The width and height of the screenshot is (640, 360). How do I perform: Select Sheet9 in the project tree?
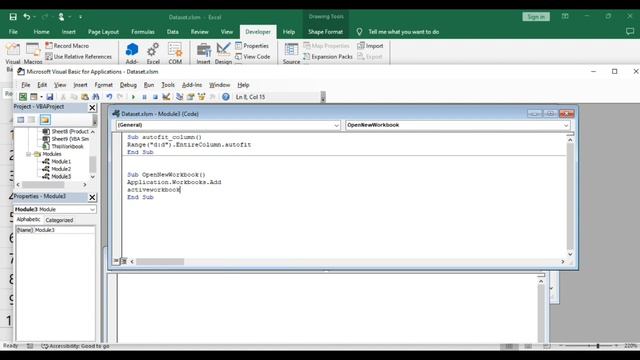pos(70,139)
